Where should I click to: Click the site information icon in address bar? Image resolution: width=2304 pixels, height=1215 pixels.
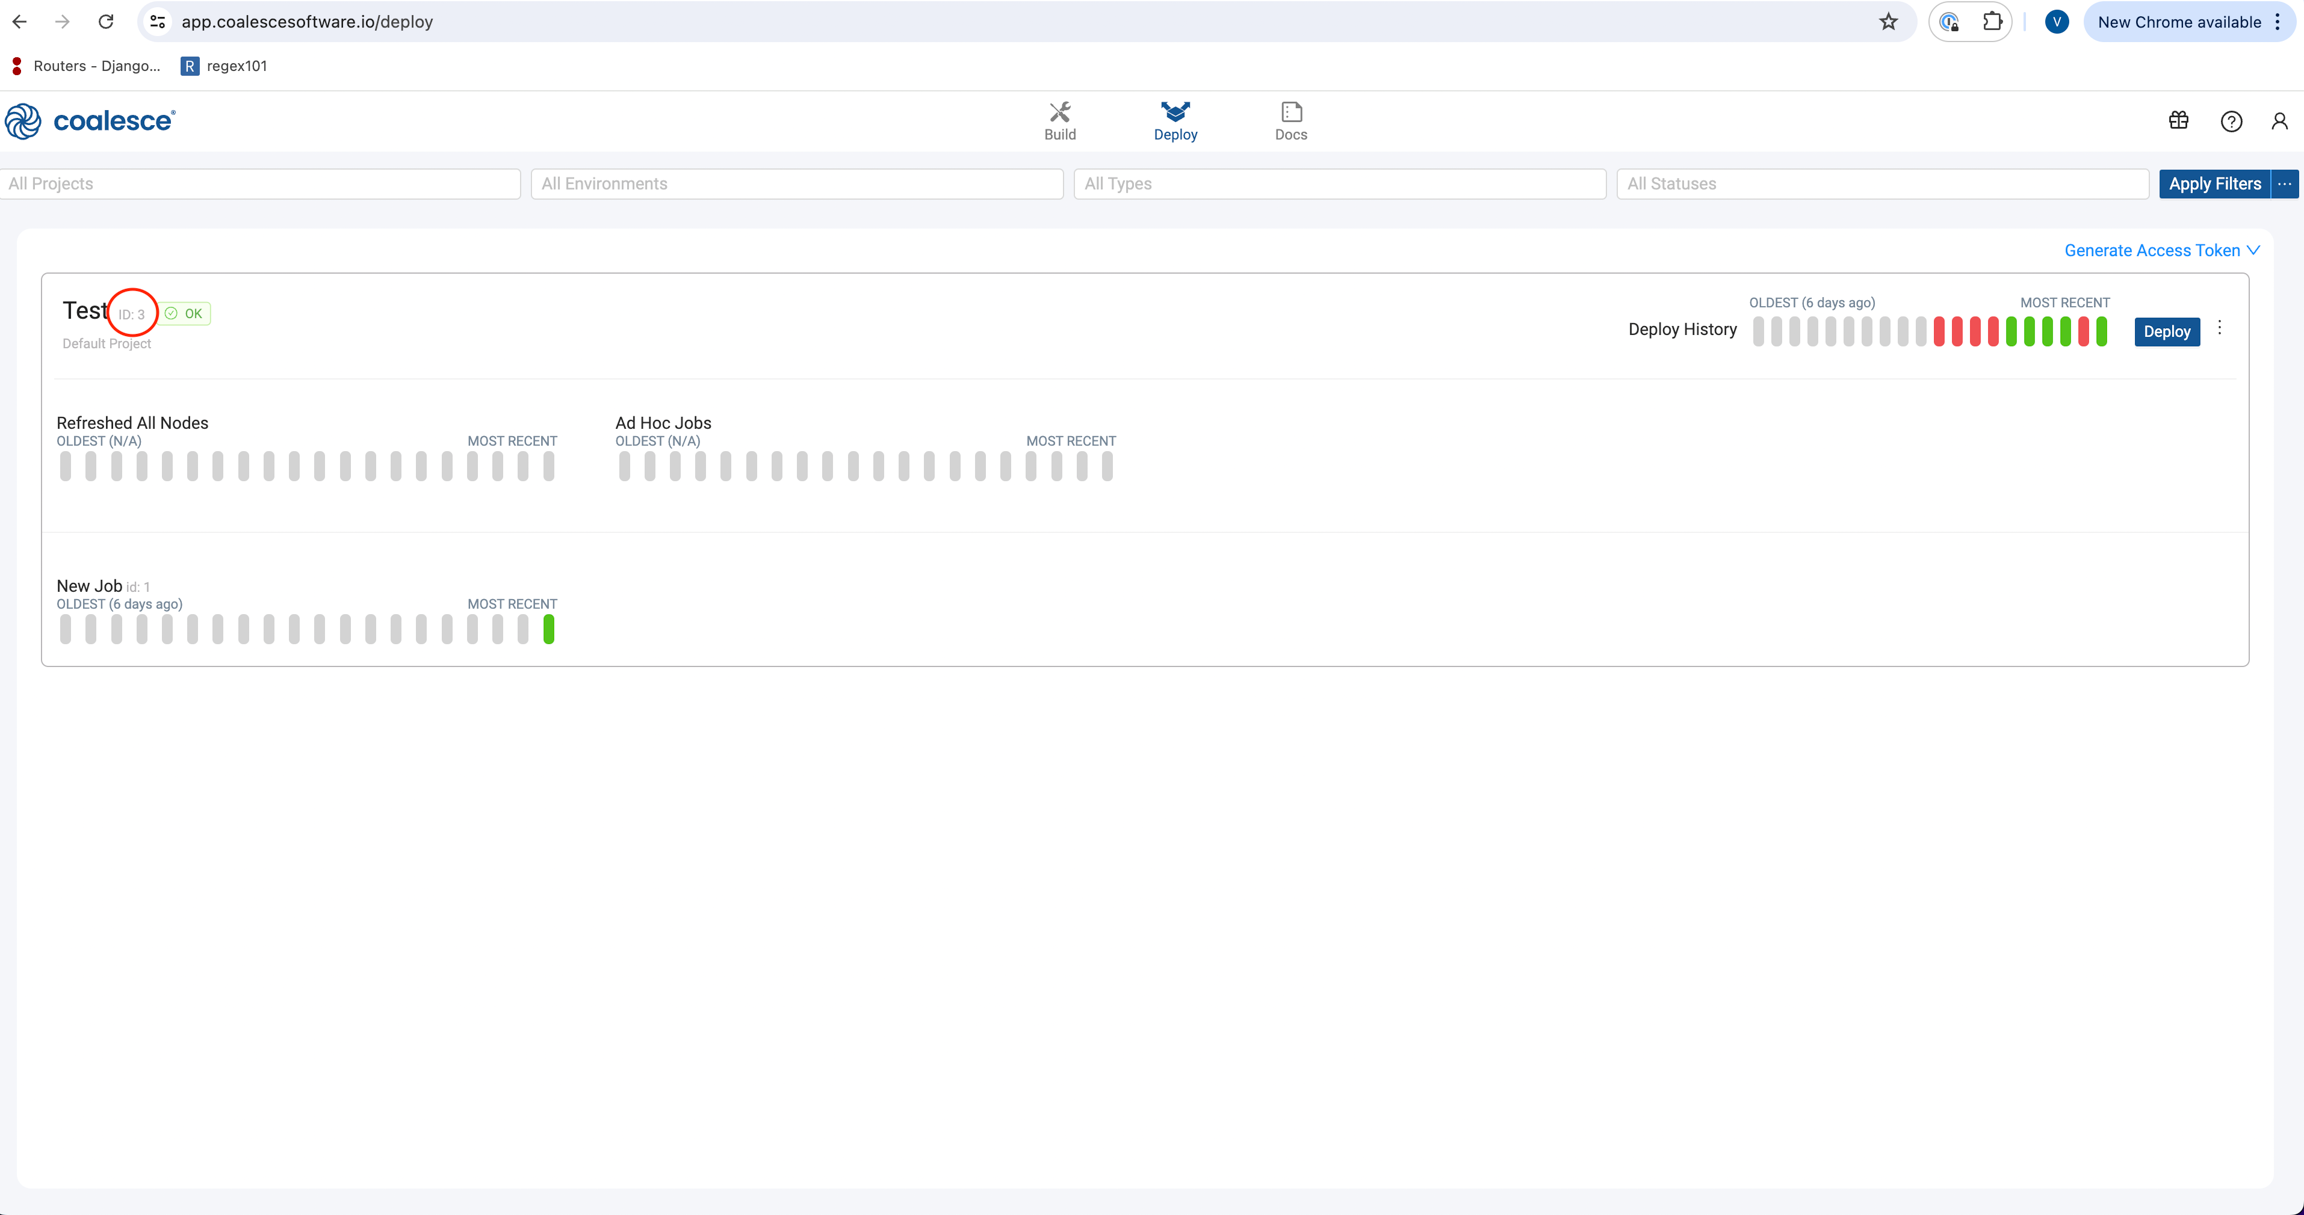click(158, 22)
